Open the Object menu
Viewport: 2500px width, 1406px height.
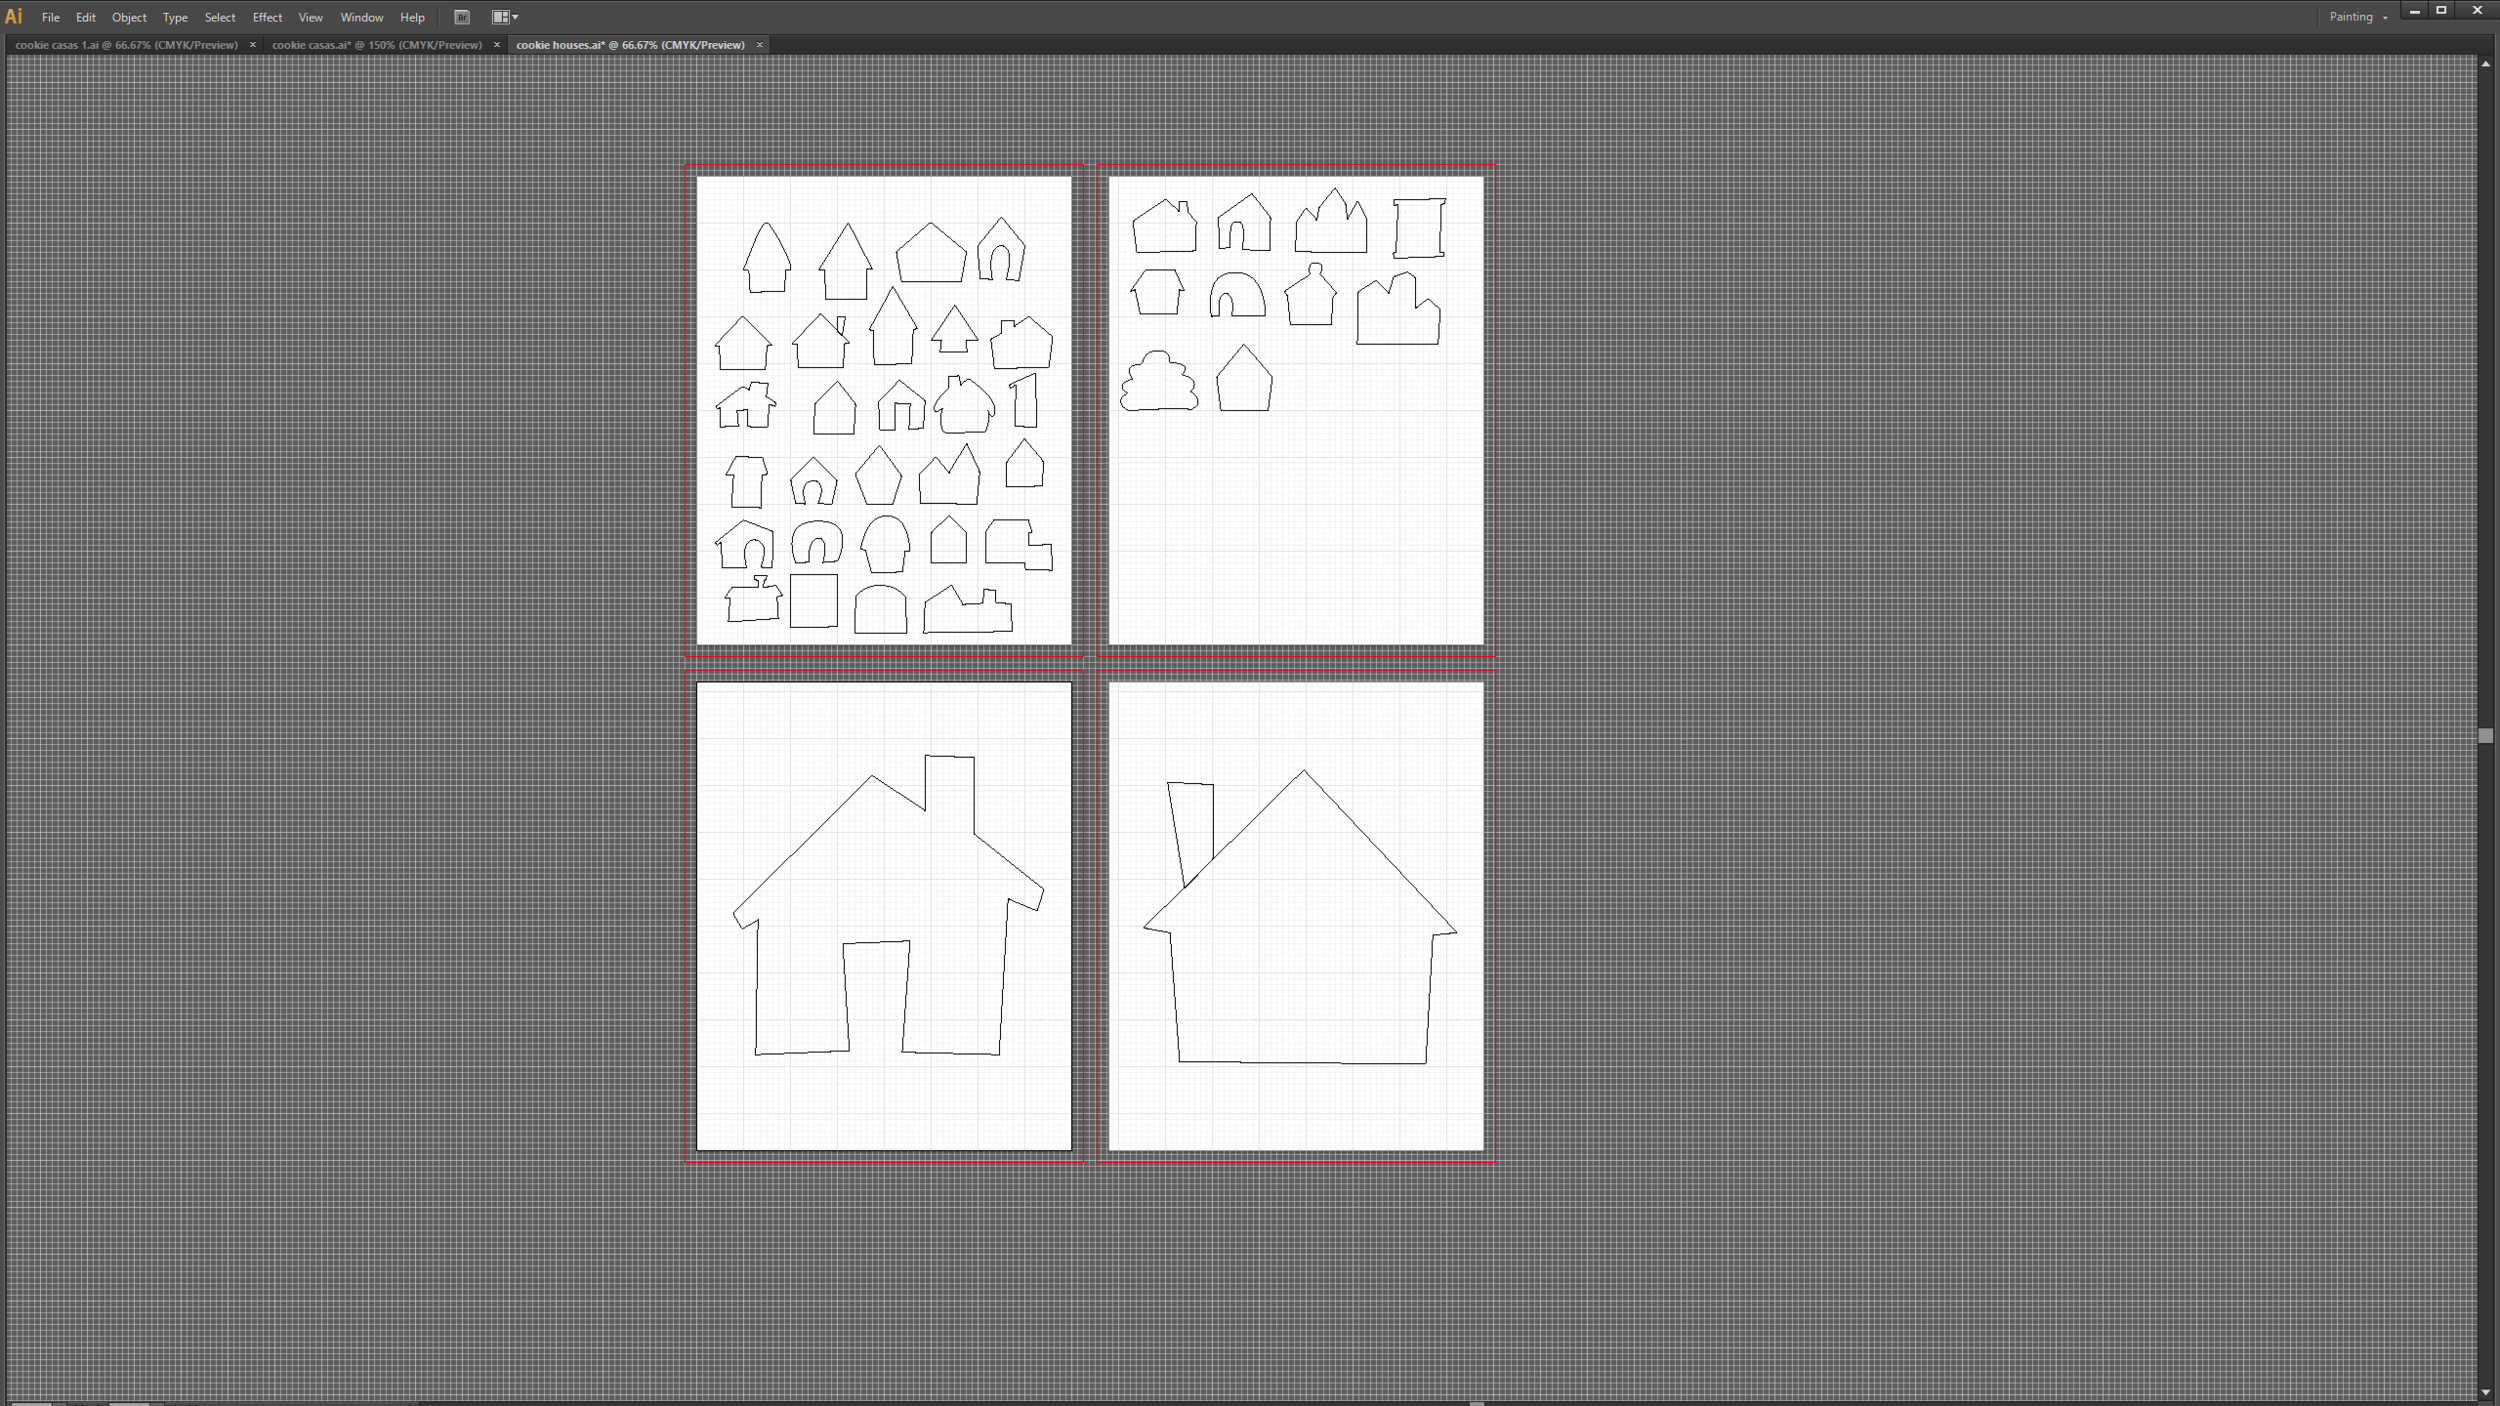(129, 17)
